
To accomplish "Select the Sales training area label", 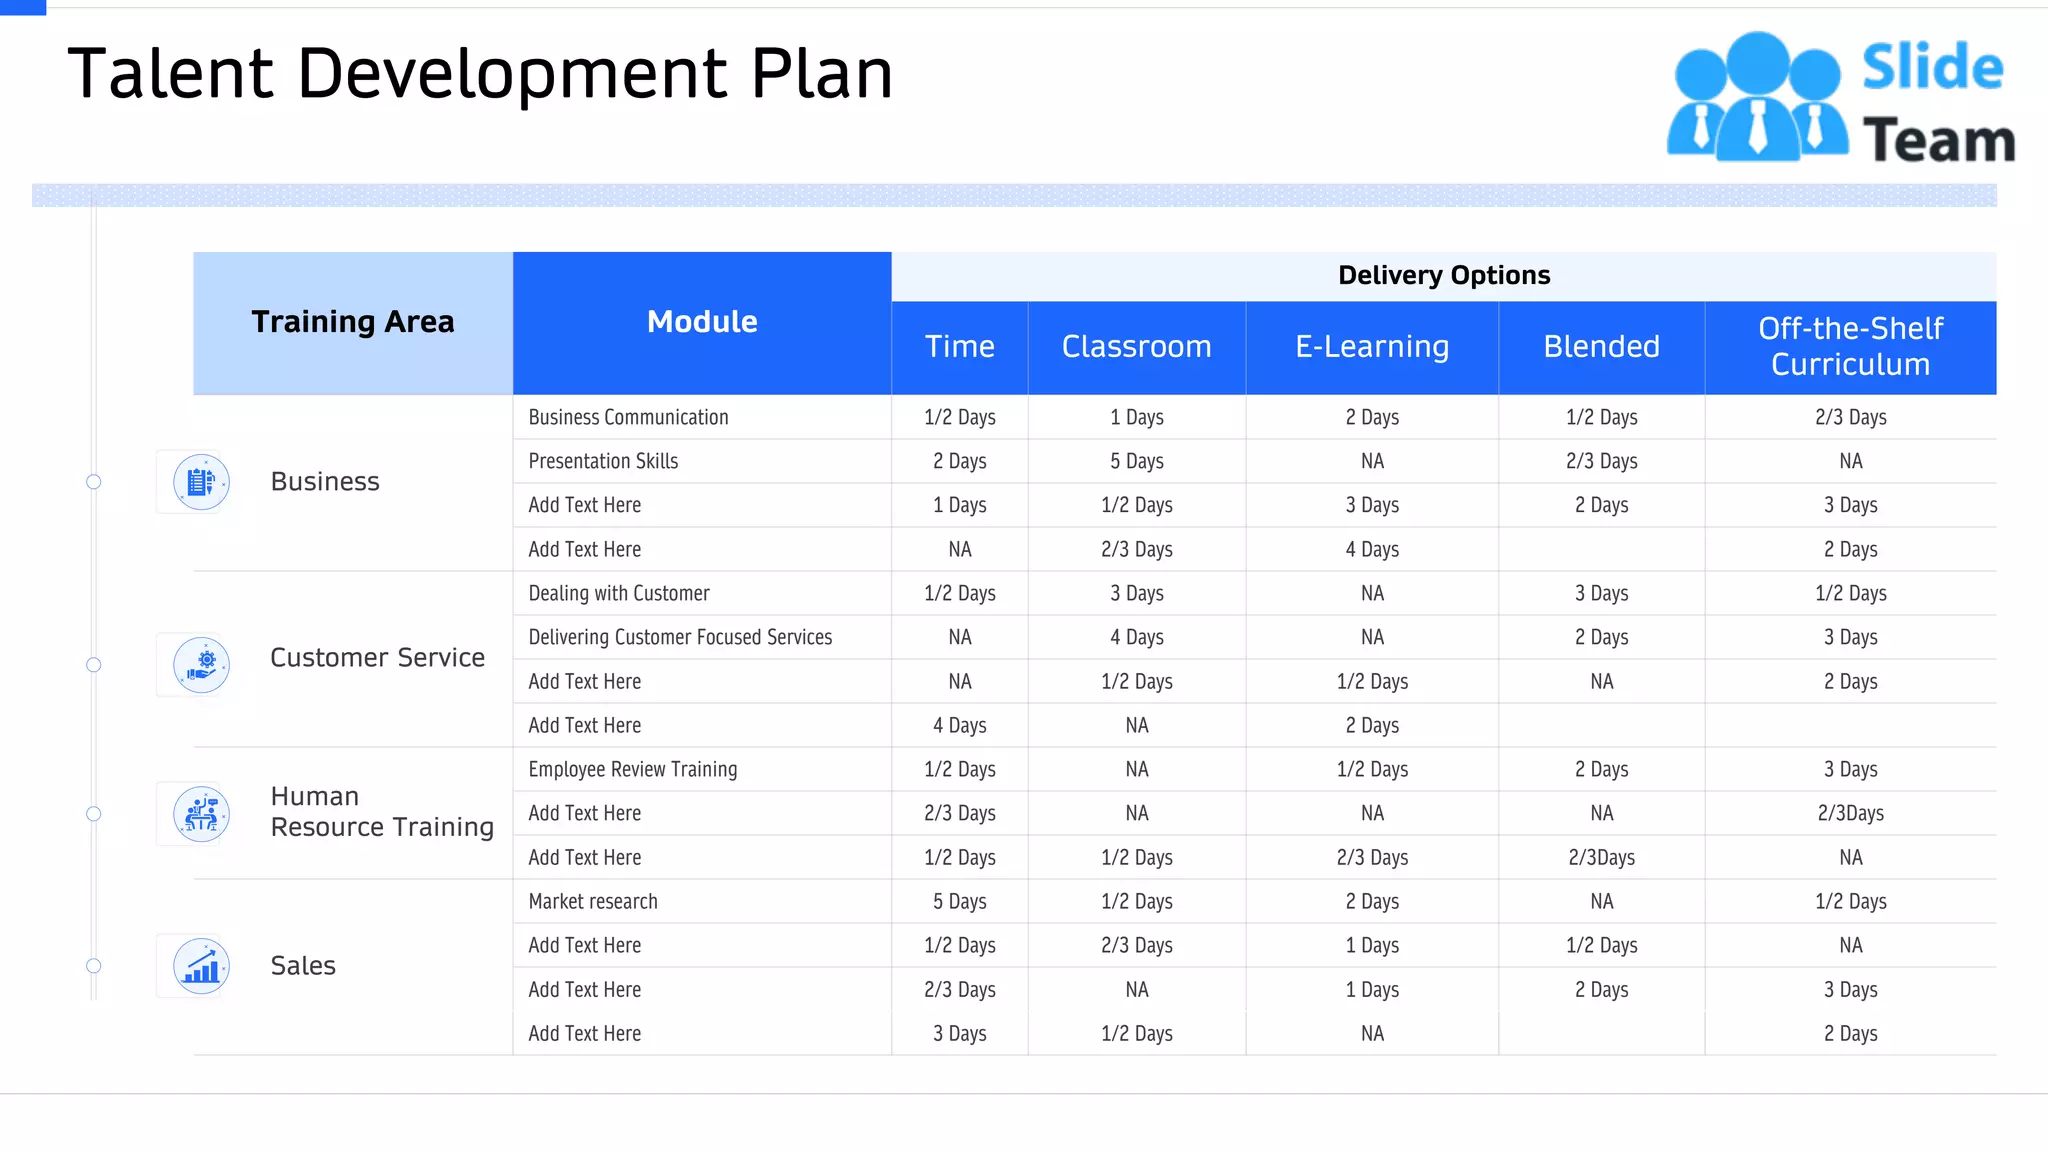I will [x=303, y=966].
